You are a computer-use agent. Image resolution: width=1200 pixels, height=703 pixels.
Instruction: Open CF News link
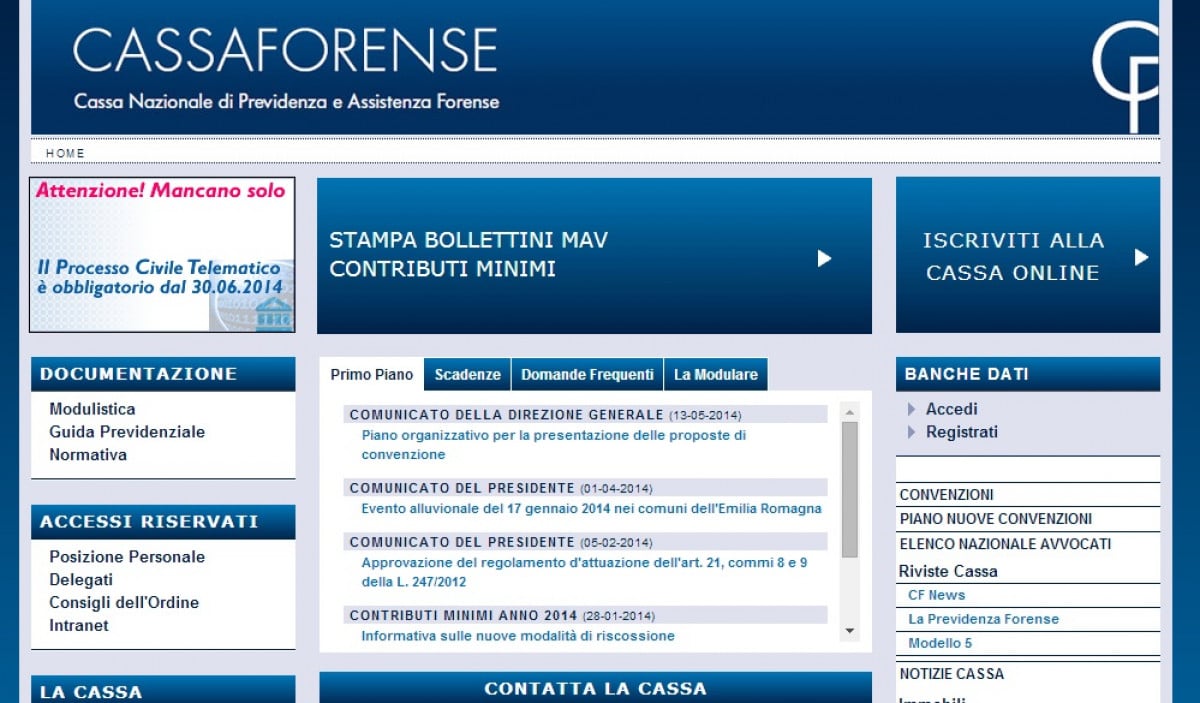coord(937,595)
